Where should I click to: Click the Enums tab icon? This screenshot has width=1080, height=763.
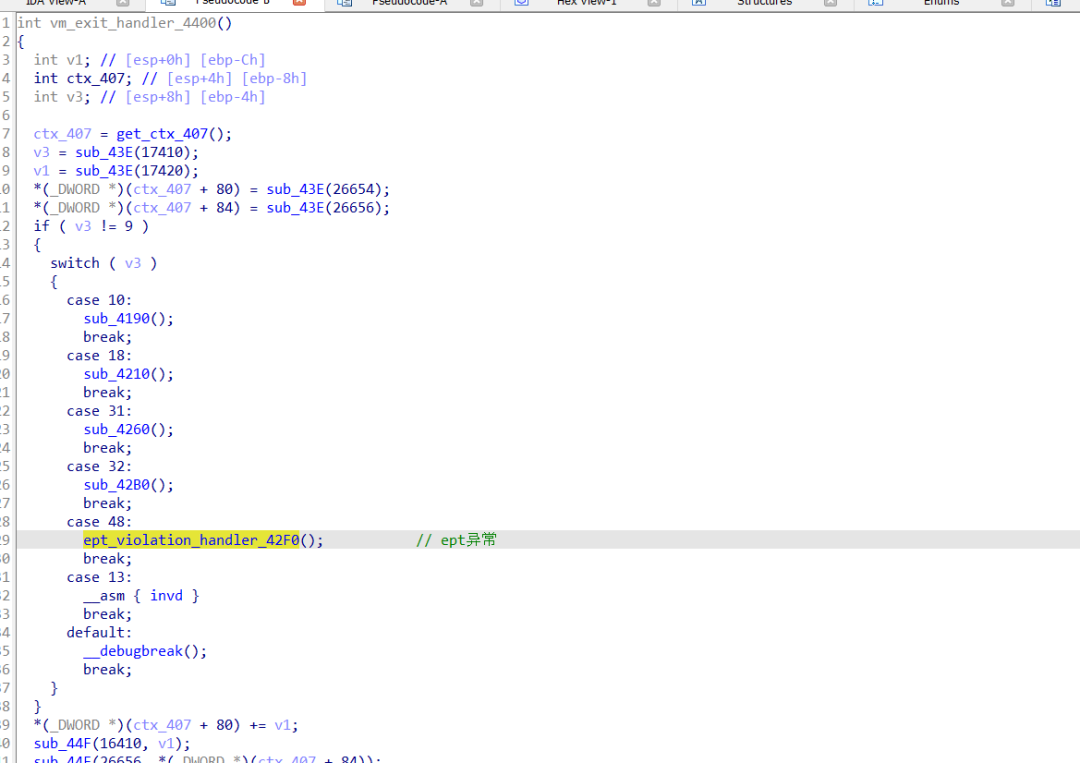875,3
